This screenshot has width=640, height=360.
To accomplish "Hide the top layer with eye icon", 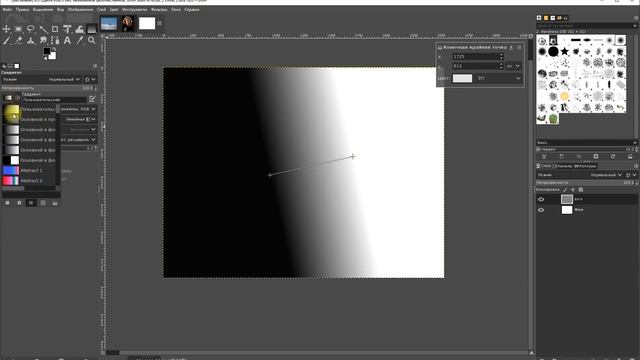I will 541,199.
